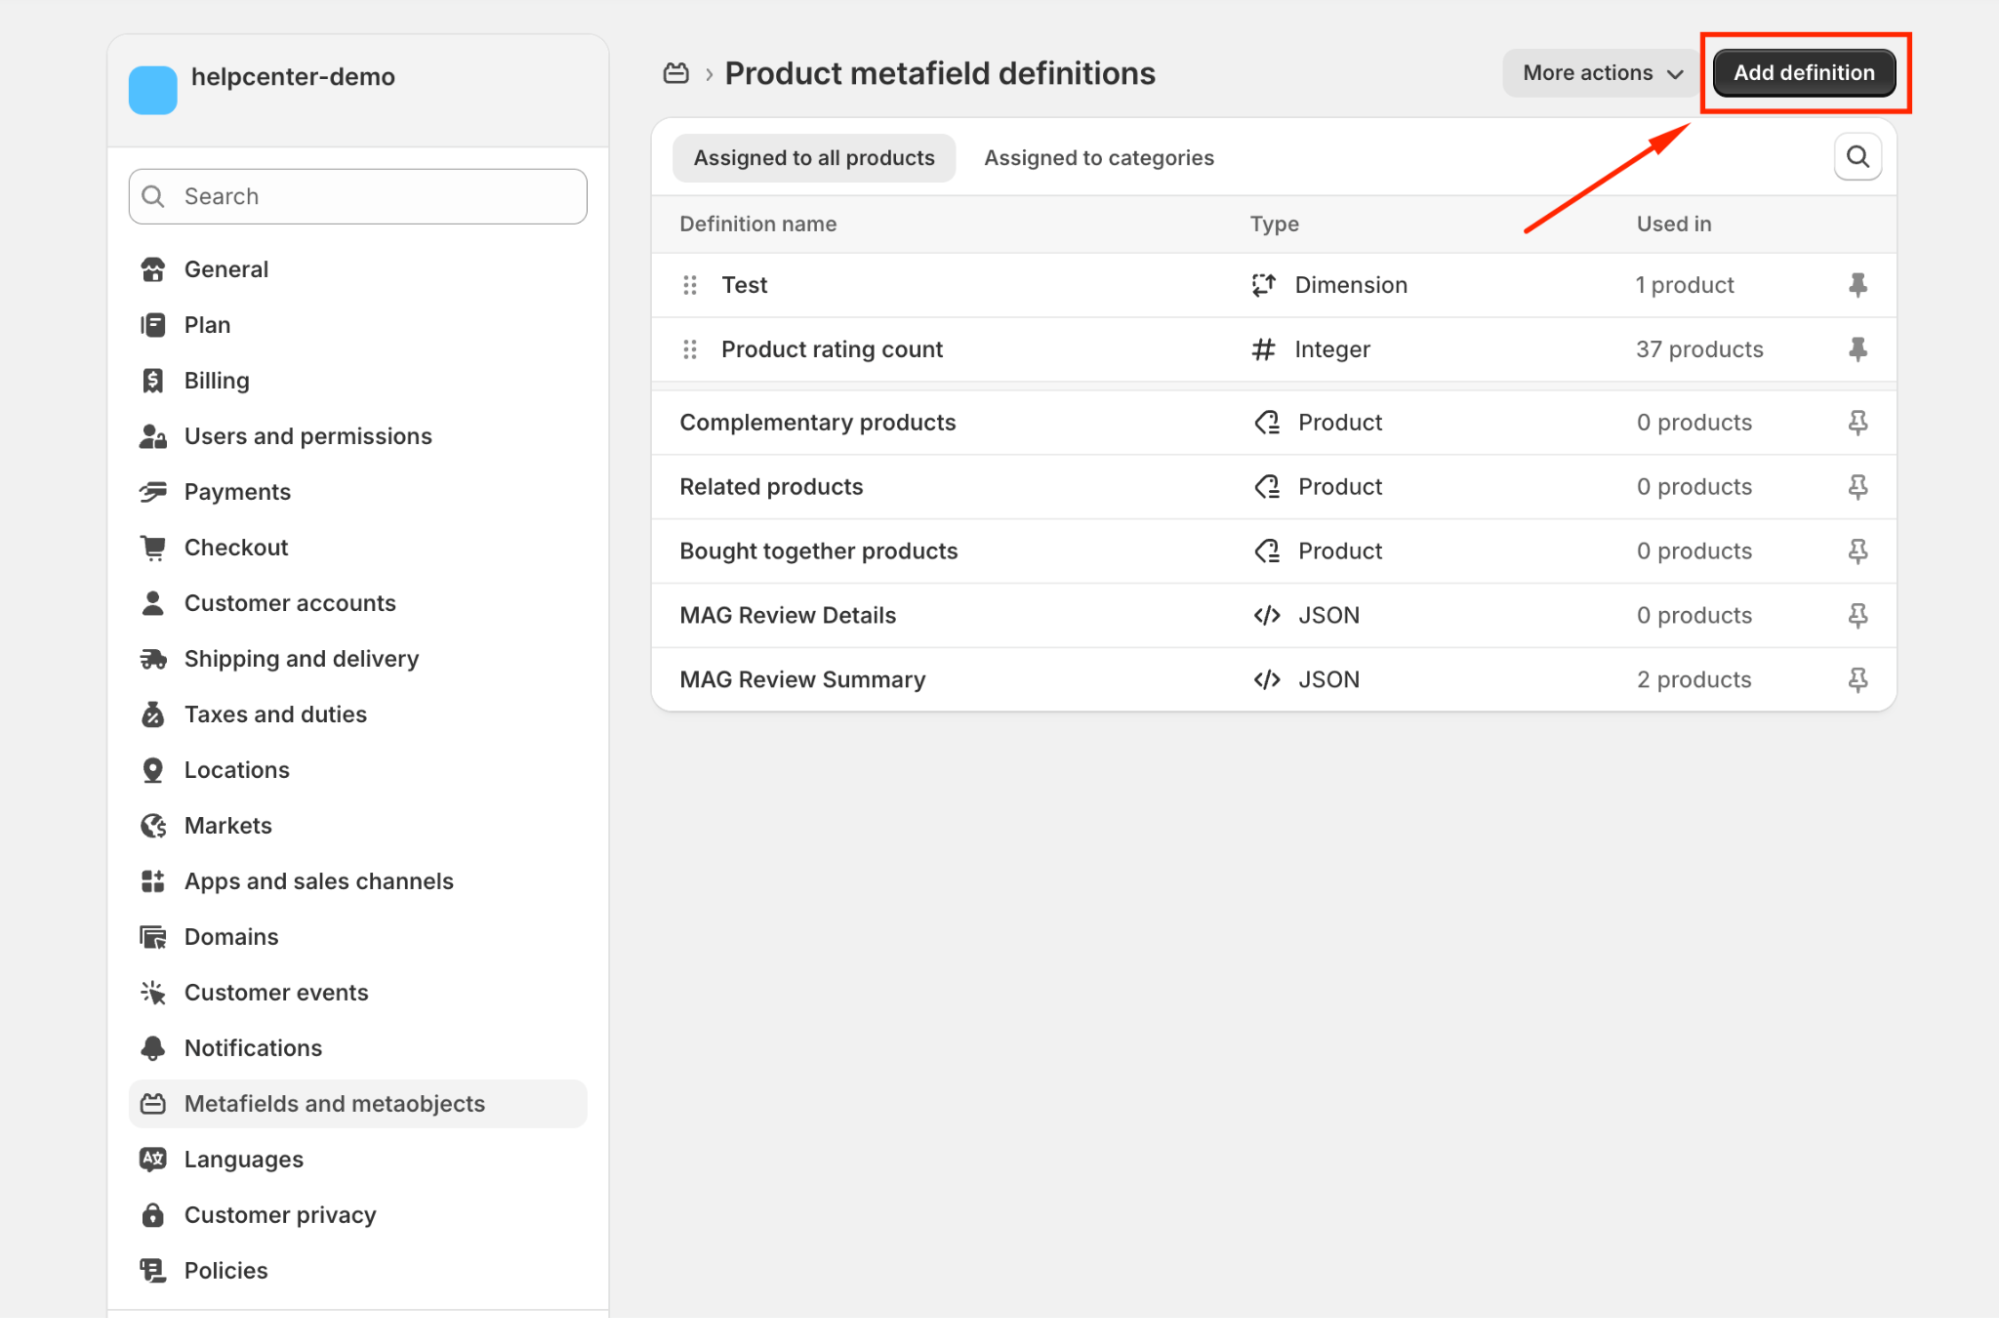Click the search magnifier icon in definitions table
This screenshot has height=1318, width=1999.
[1857, 157]
